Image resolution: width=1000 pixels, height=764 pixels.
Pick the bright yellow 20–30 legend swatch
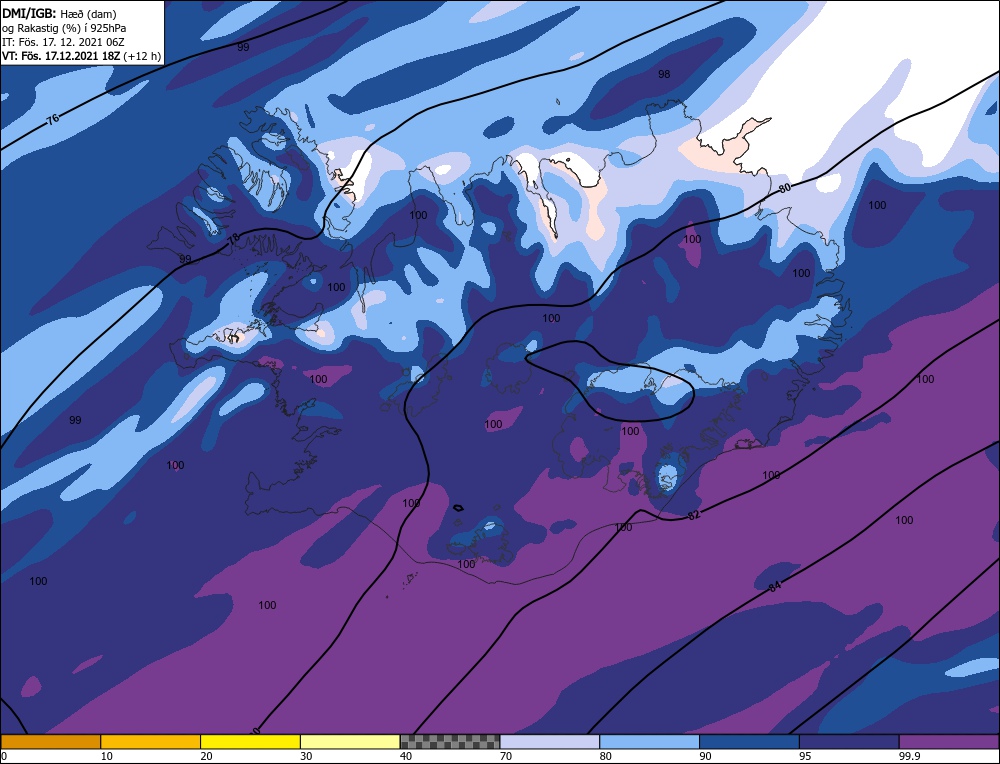250,741
